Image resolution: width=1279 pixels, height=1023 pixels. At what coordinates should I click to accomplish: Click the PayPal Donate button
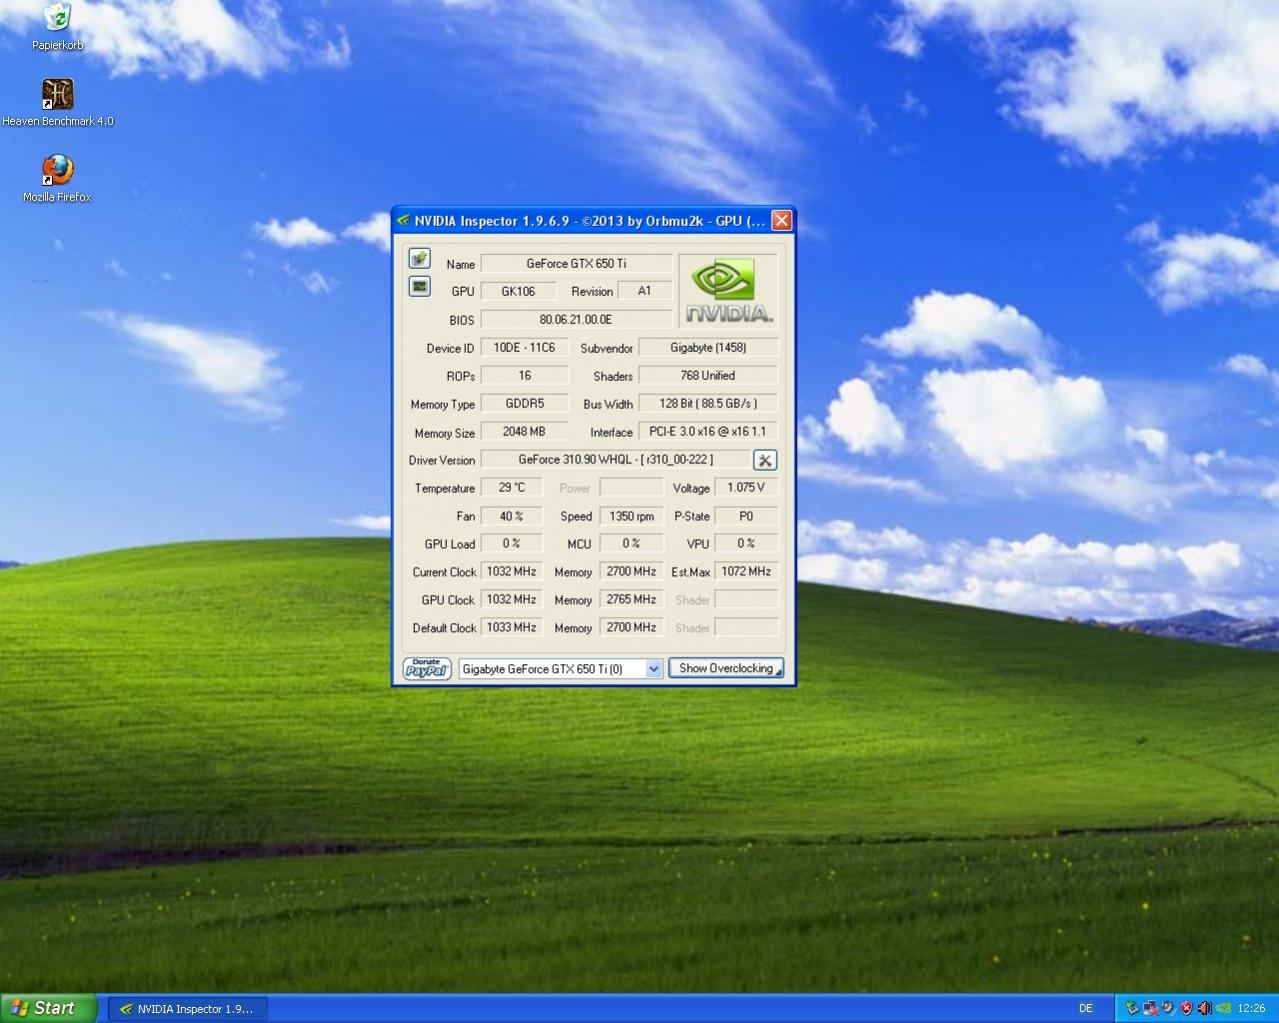click(427, 668)
